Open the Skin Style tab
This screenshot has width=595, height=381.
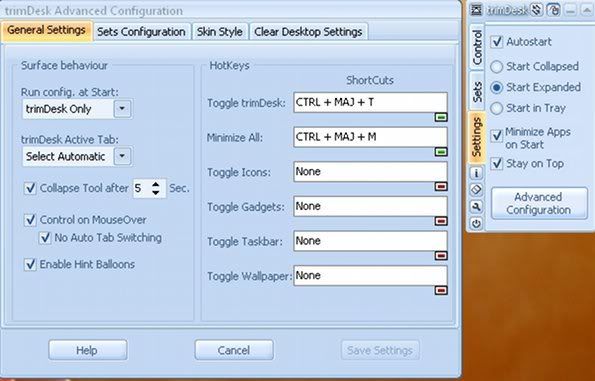(220, 32)
